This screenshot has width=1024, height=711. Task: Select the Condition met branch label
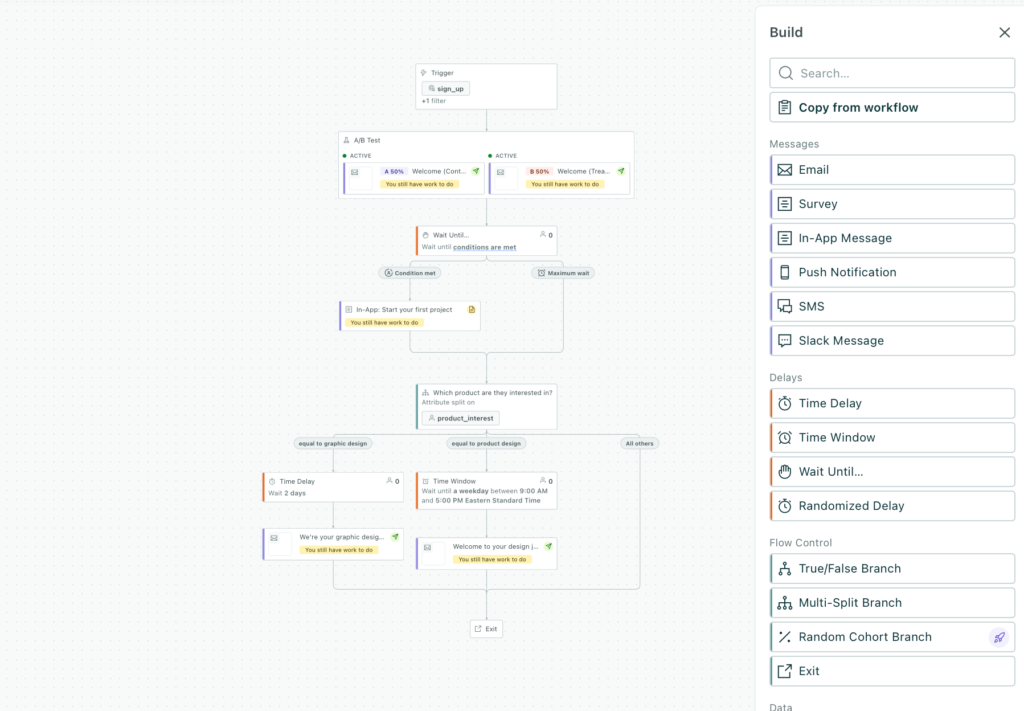click(x=410, y=272)
